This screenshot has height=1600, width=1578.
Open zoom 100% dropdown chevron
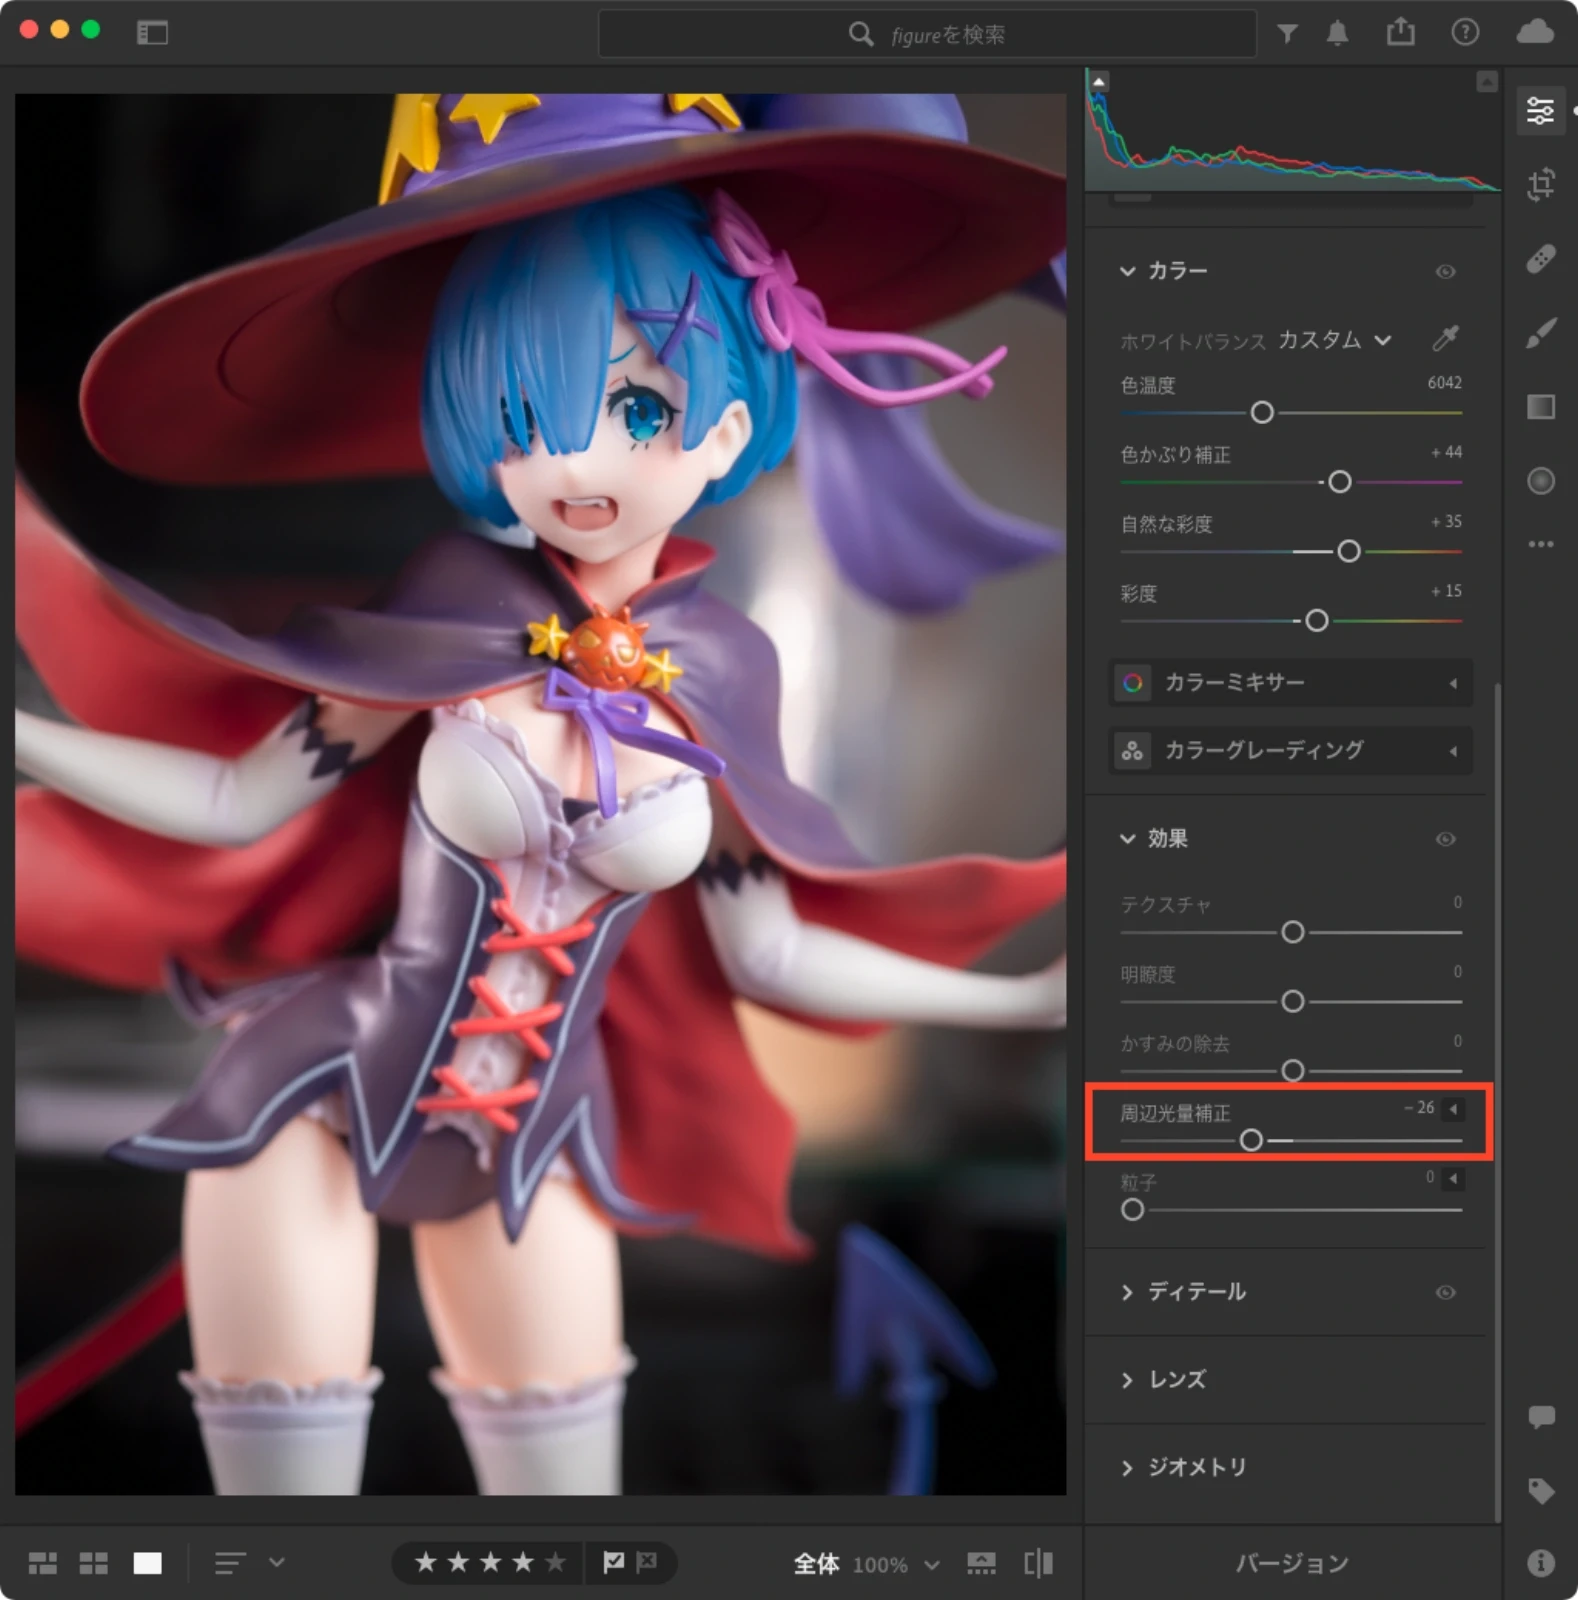[x=931, y=1564]
